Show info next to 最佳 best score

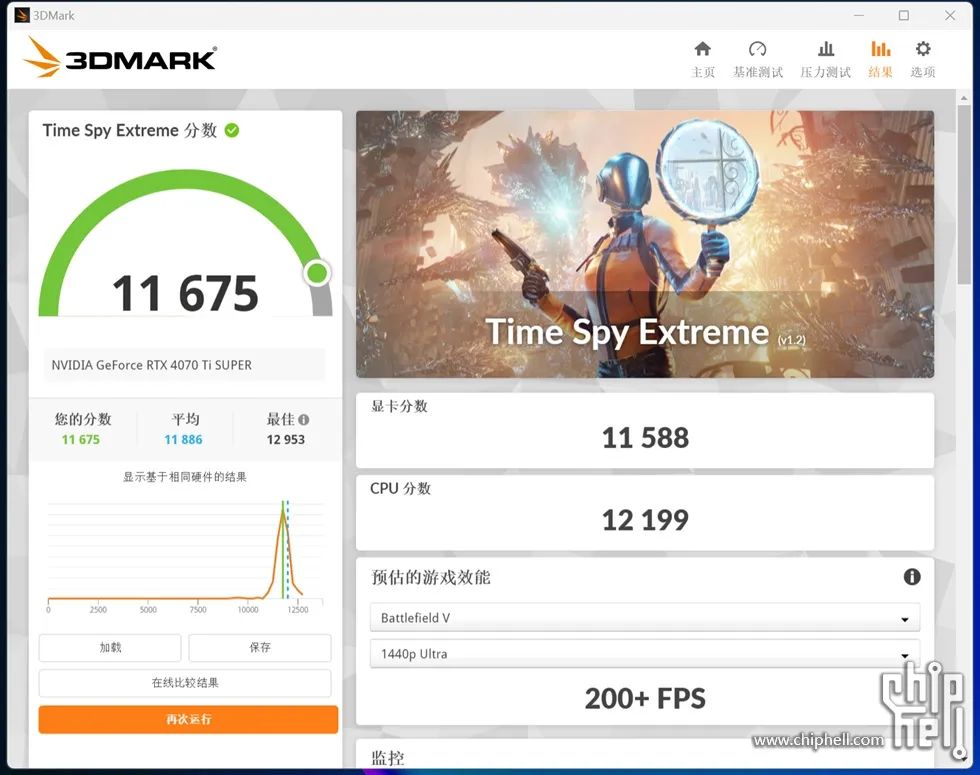pyautogui.click(x=304, y=419)
